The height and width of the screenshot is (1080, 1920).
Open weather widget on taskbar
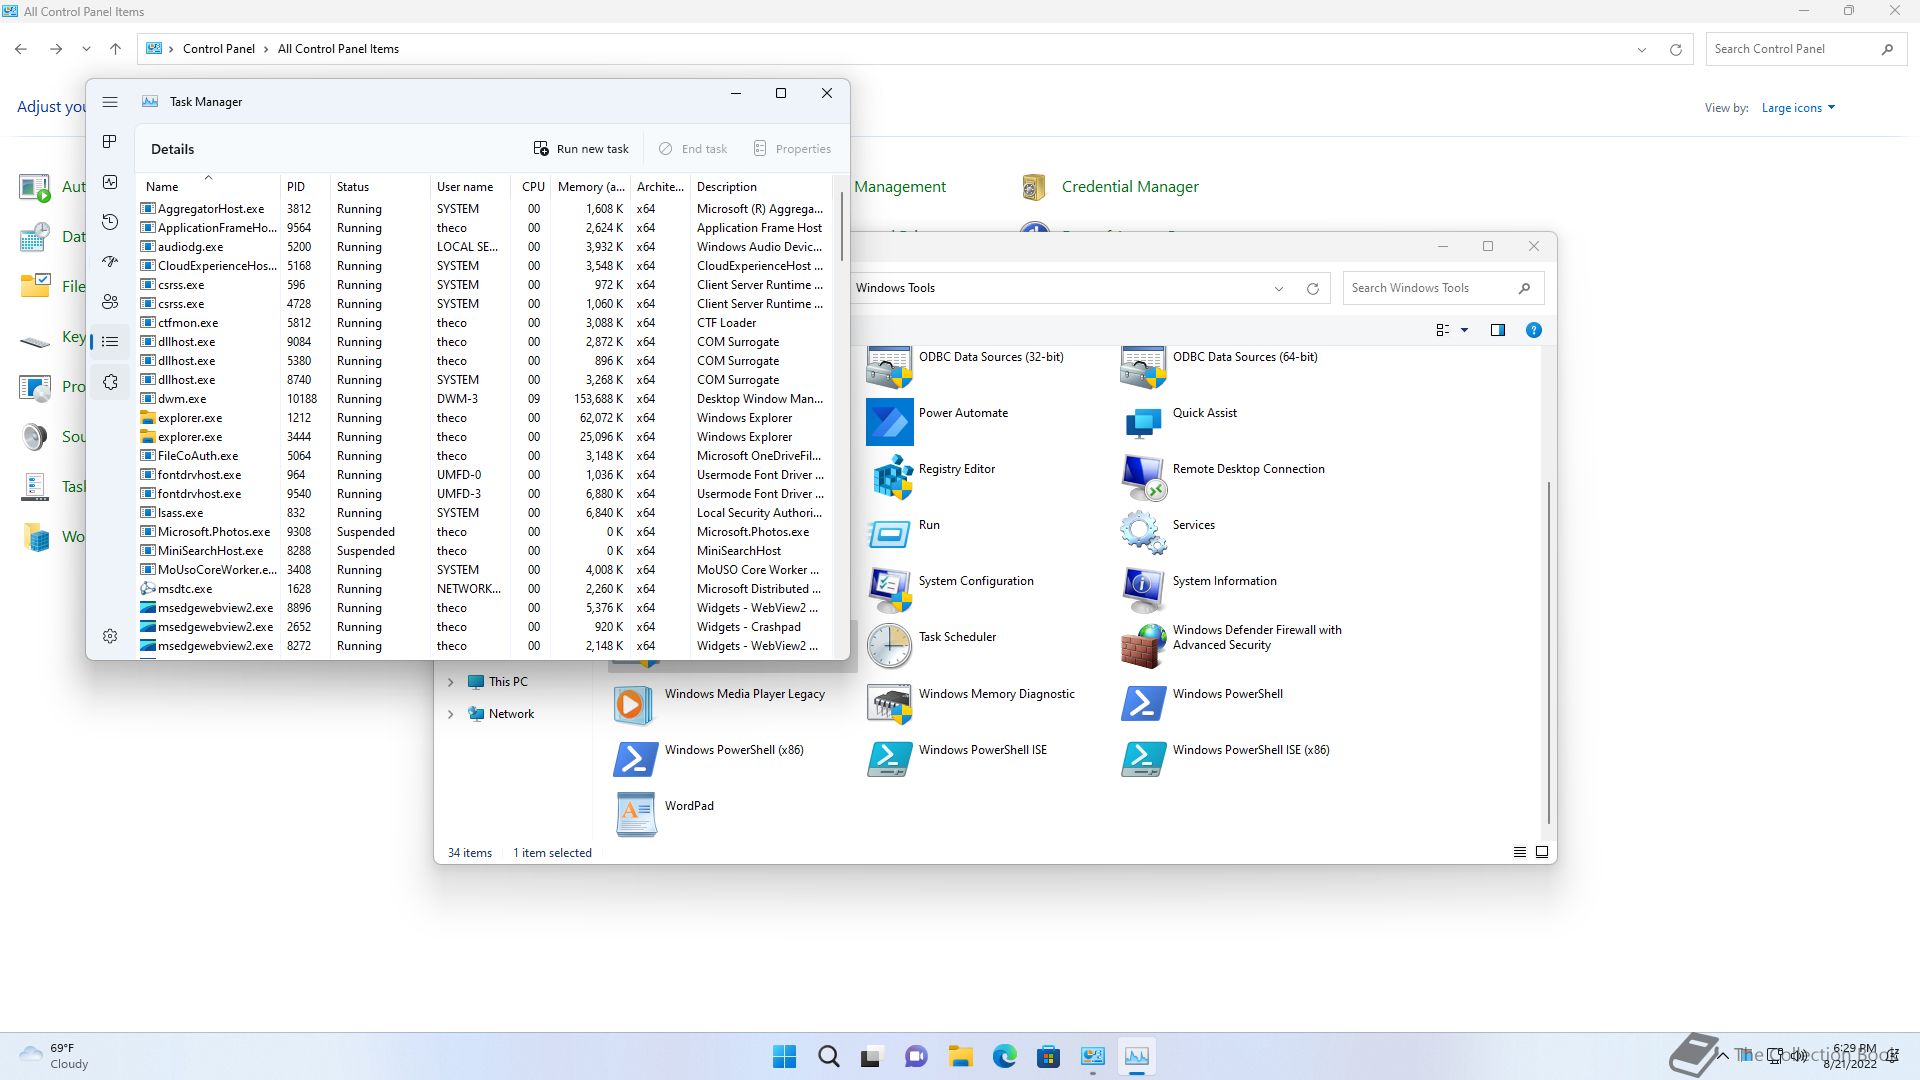(x=55, y=1056)
